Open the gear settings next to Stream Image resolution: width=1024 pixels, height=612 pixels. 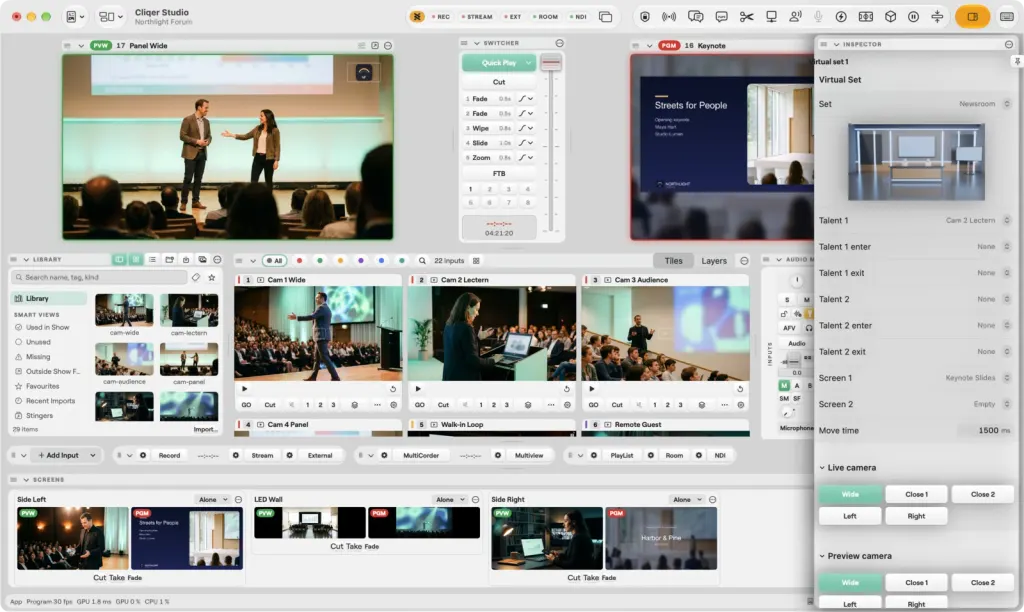236,455
